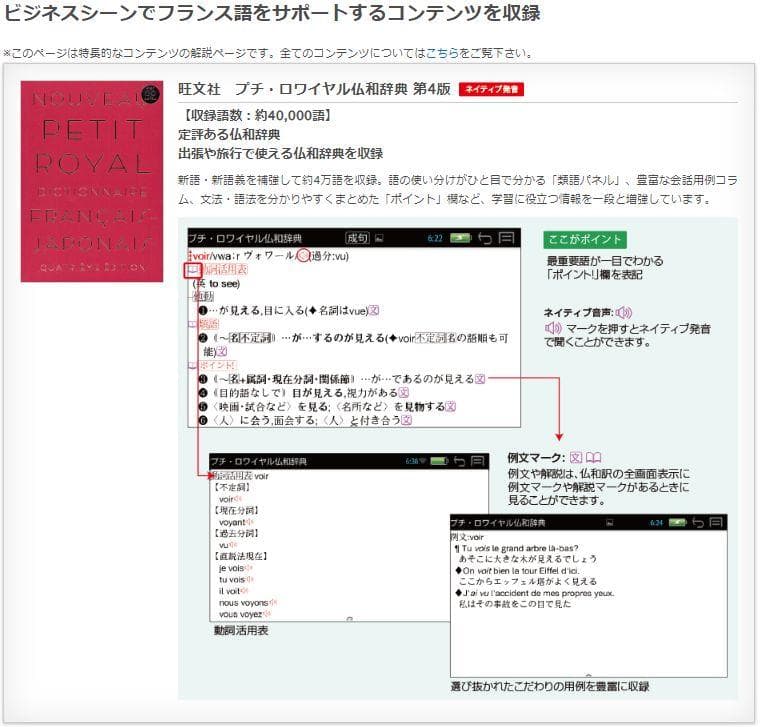Click the 【不定詞】 heading
Viewport: 761px width, 727px height.
click(232, 487)
